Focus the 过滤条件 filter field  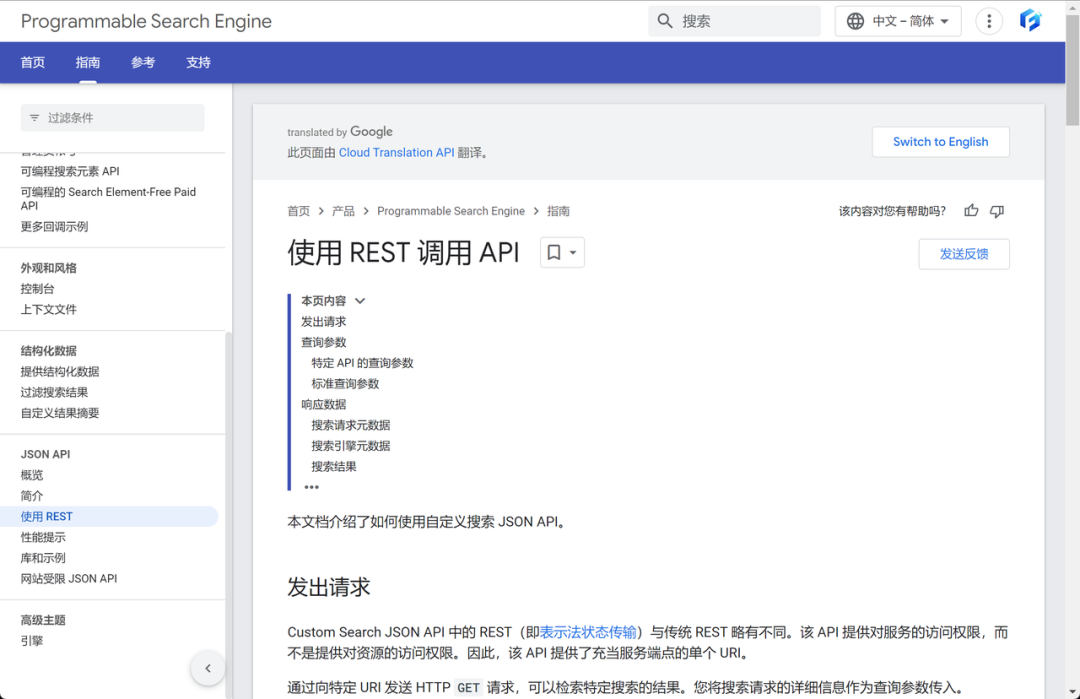pos(112,118)
